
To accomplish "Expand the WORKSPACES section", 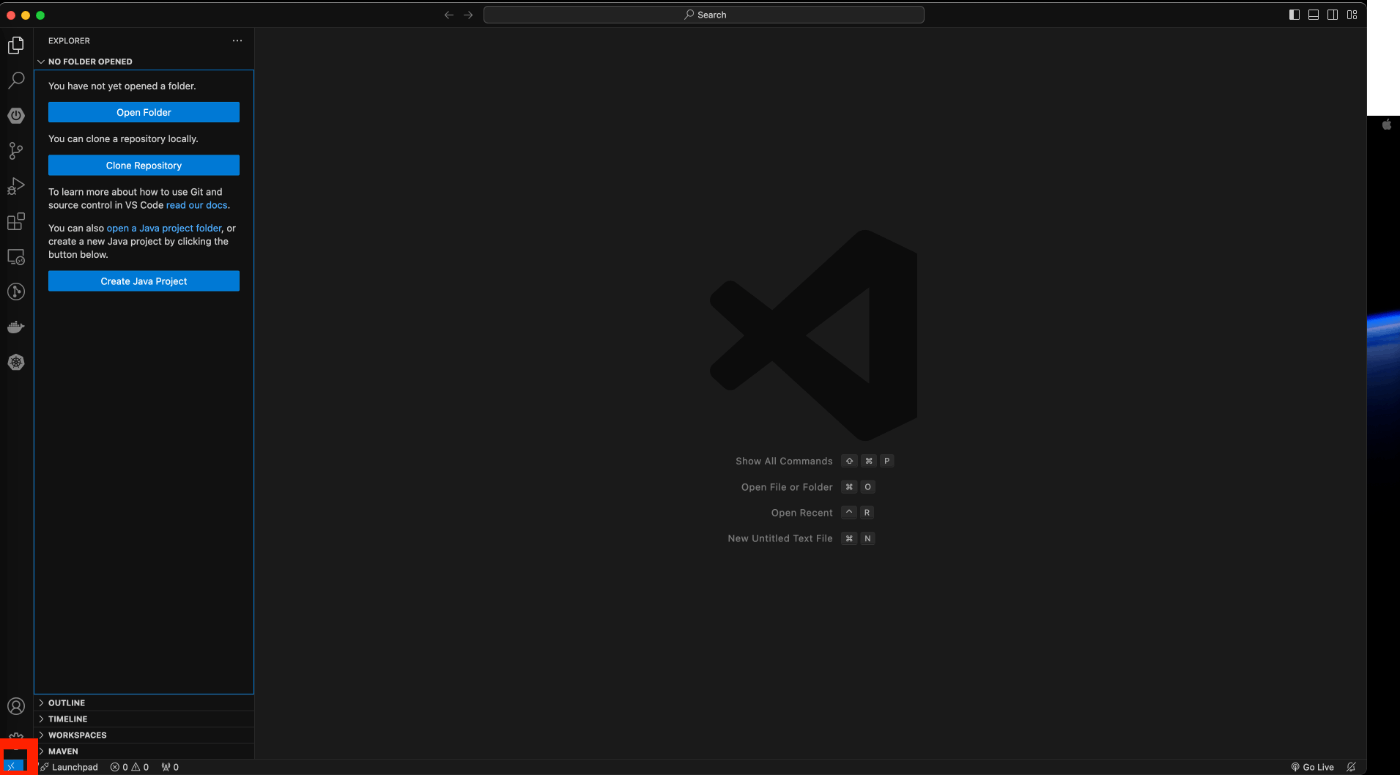I will [x=144, y=735].
